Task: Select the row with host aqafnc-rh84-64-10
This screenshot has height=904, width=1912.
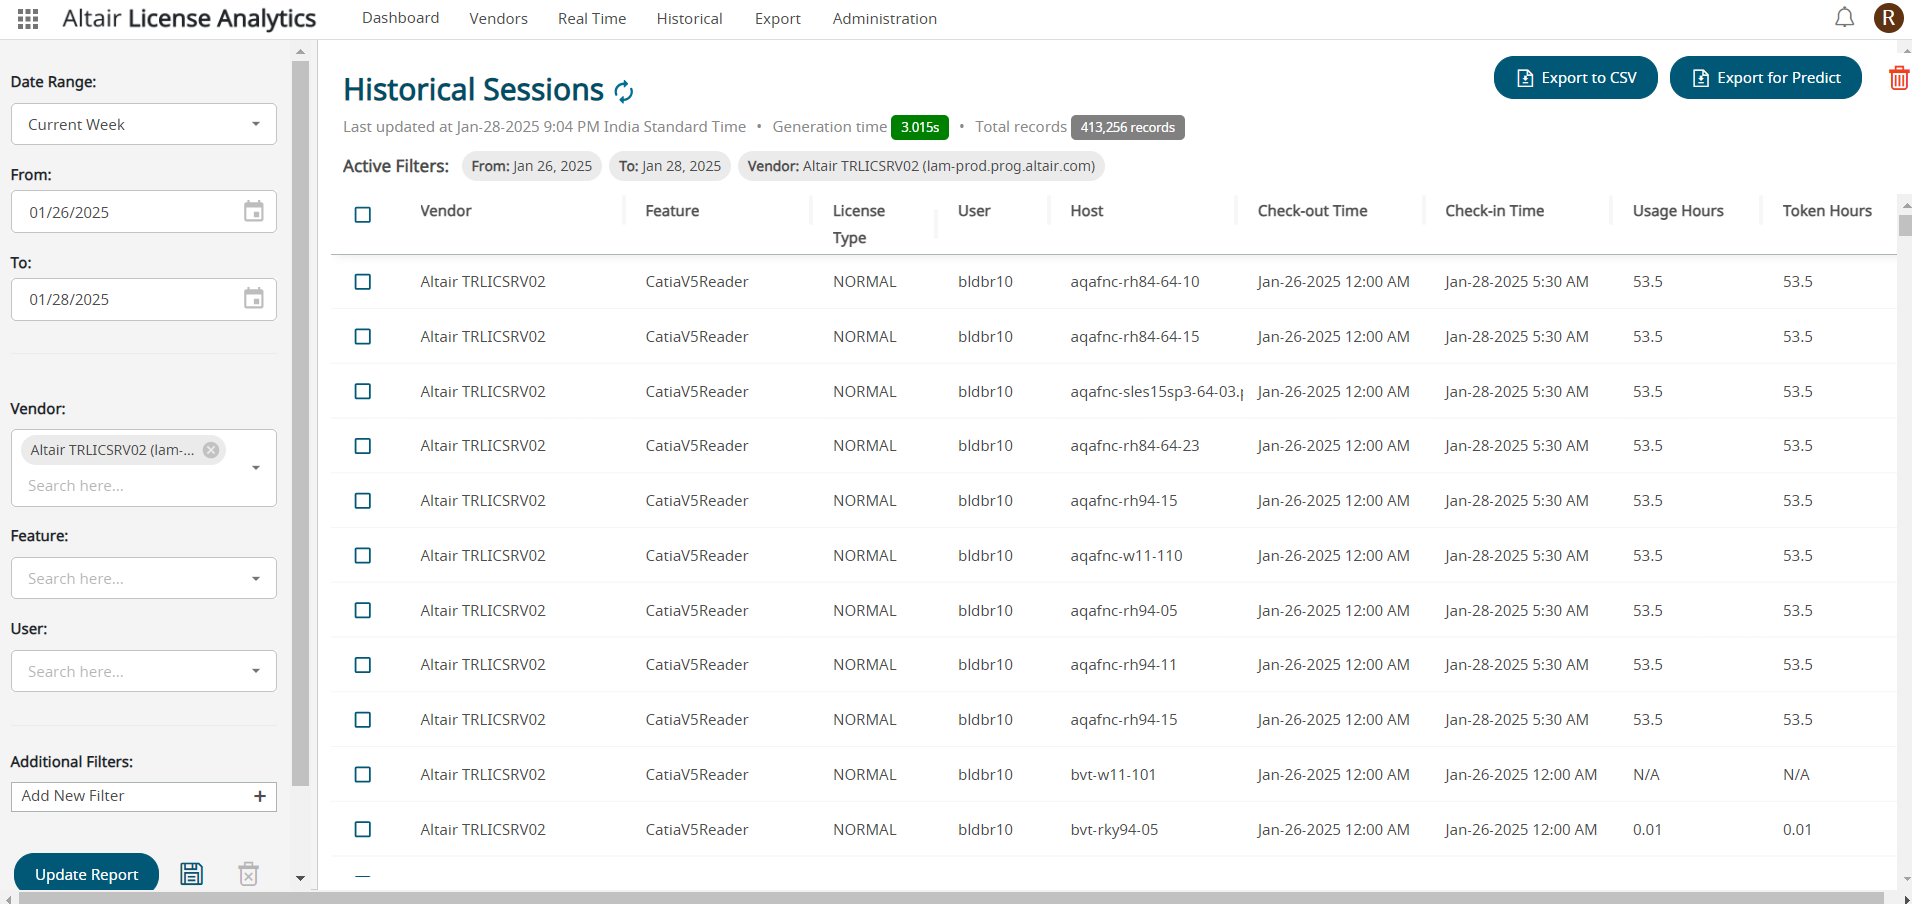Action: coord(363,282)
